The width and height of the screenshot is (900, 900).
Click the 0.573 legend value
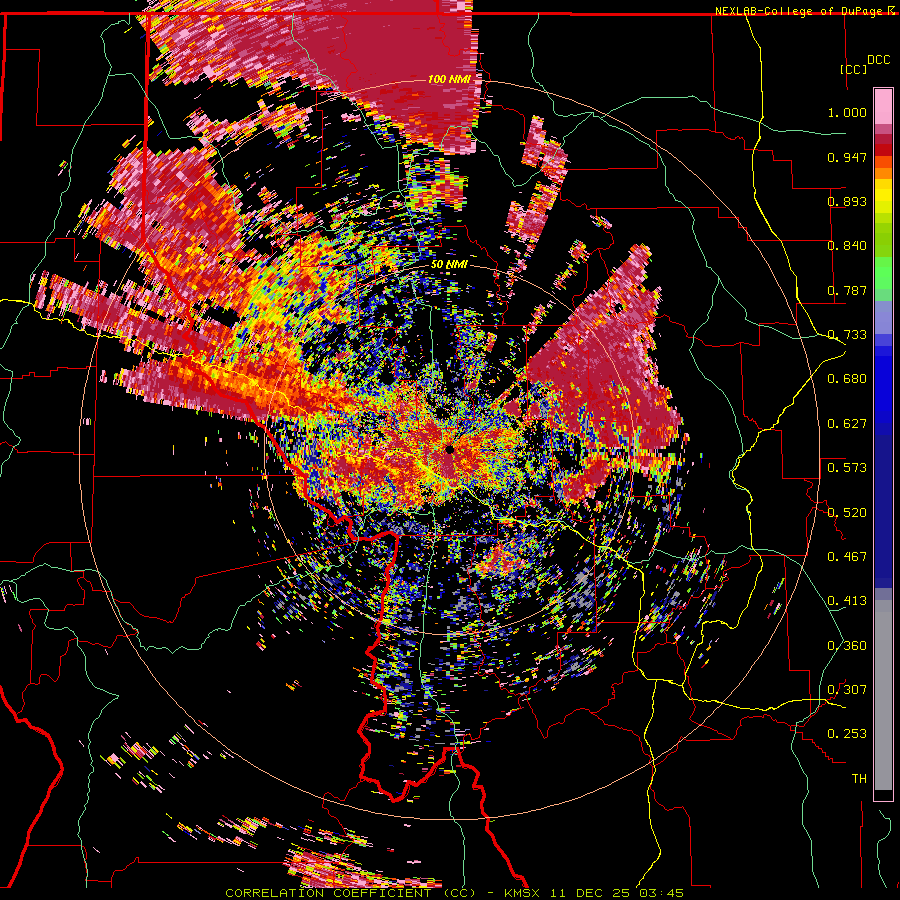(x=847, y=468)
